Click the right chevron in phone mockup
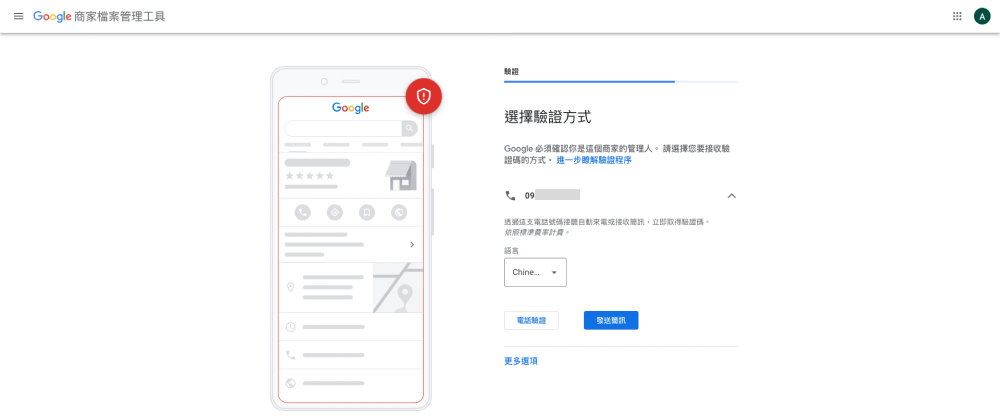1000x416 pixels. [x=412, y=244]
